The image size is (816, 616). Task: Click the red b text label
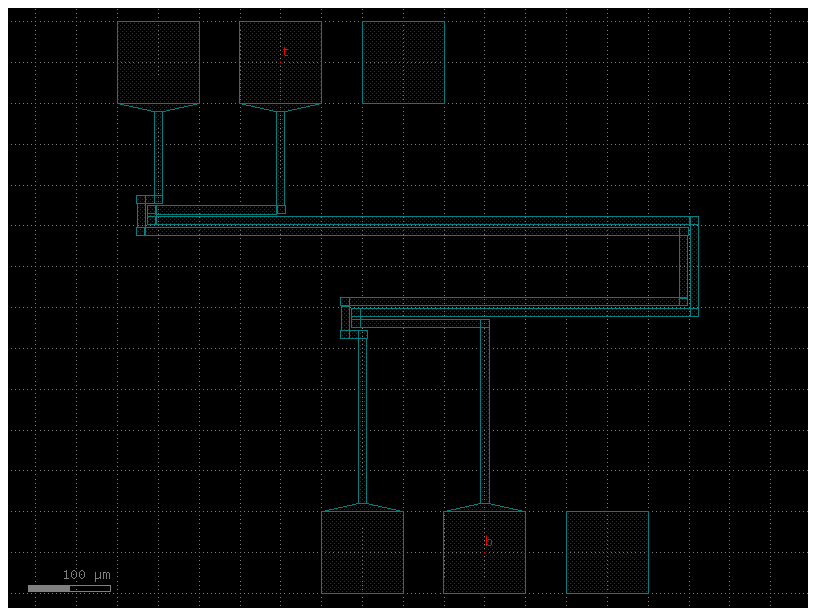[487, 541]
